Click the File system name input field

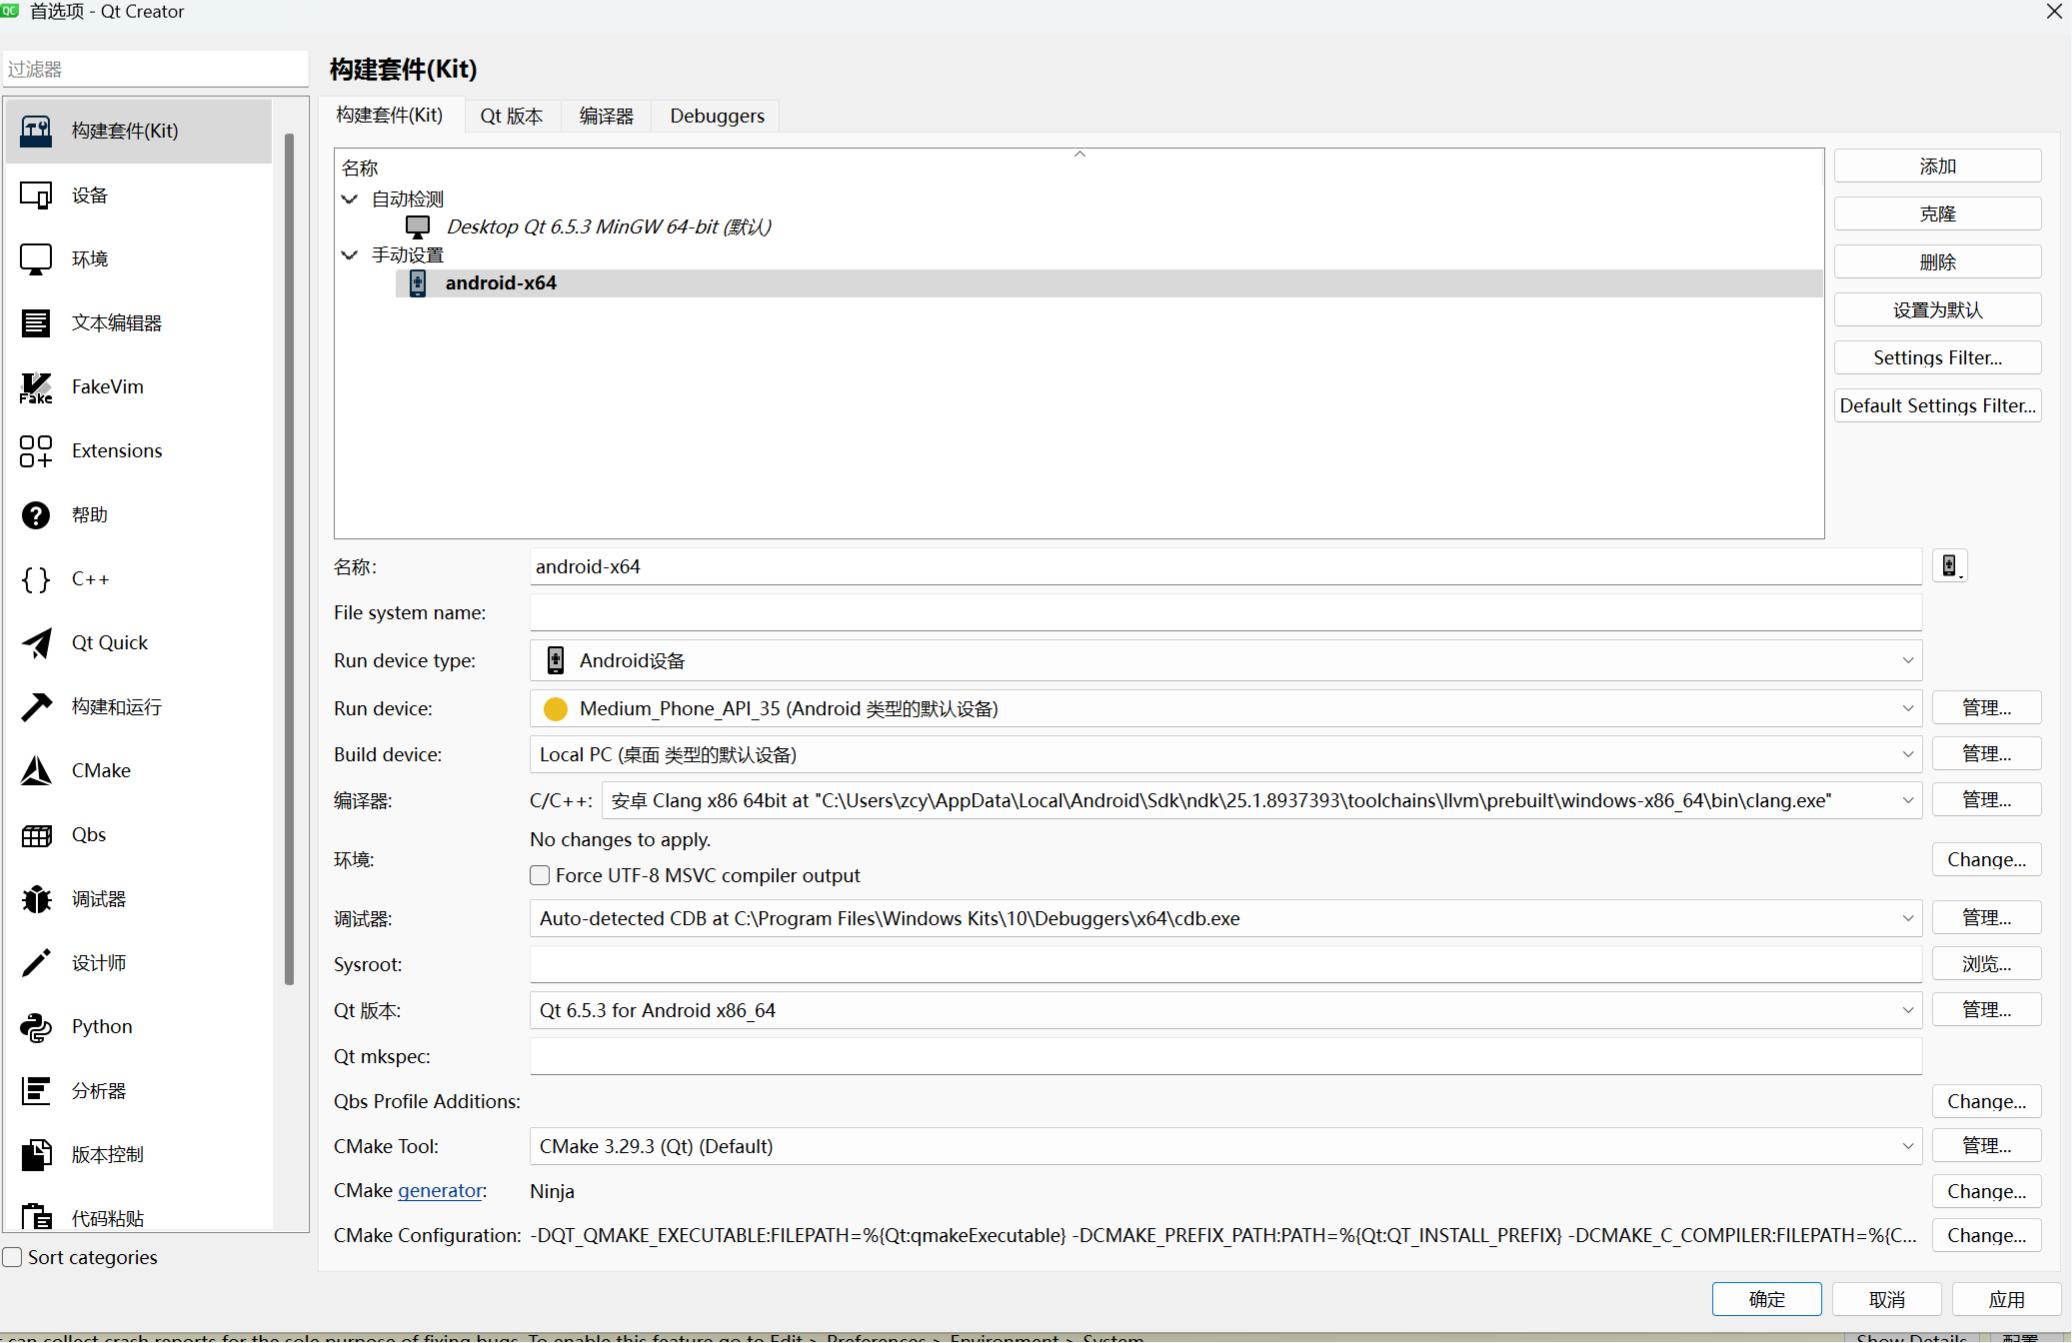[1225, 613]
